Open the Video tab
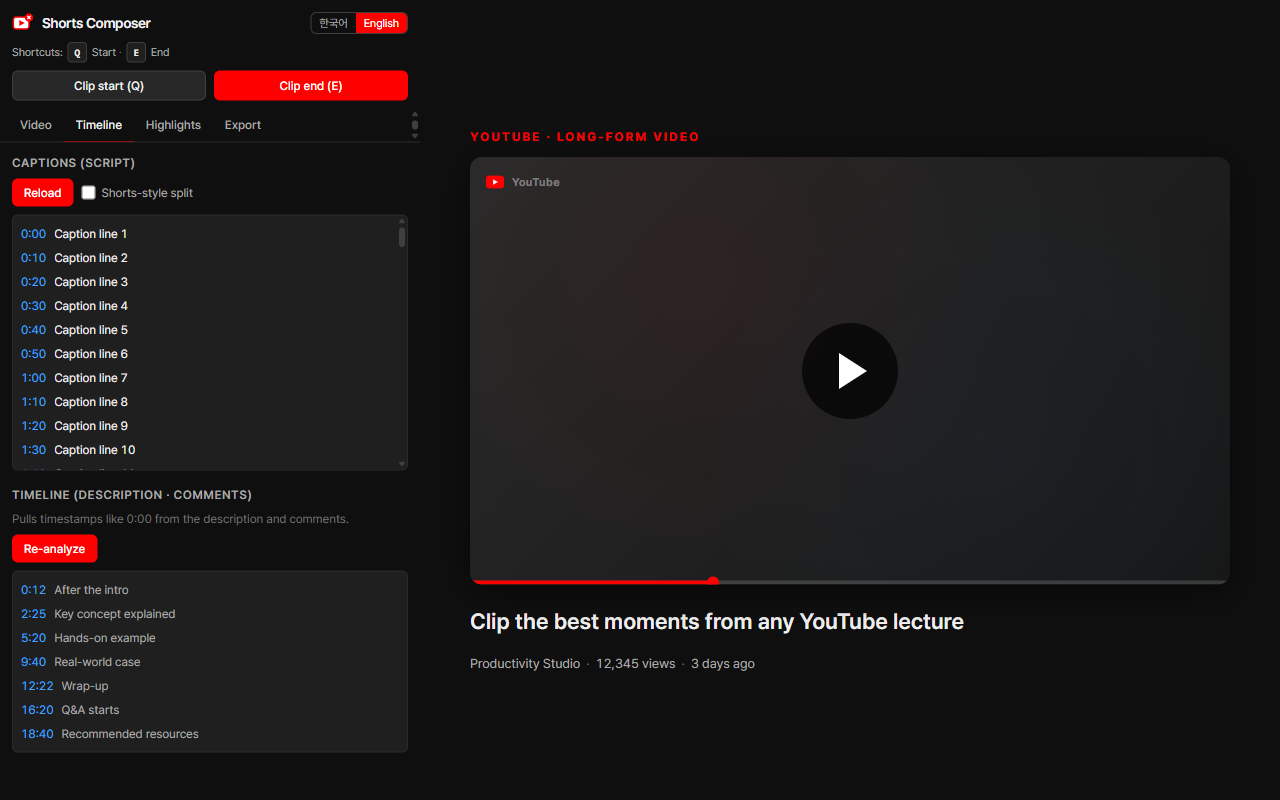 pyautogui.click(x=36, y=125)
